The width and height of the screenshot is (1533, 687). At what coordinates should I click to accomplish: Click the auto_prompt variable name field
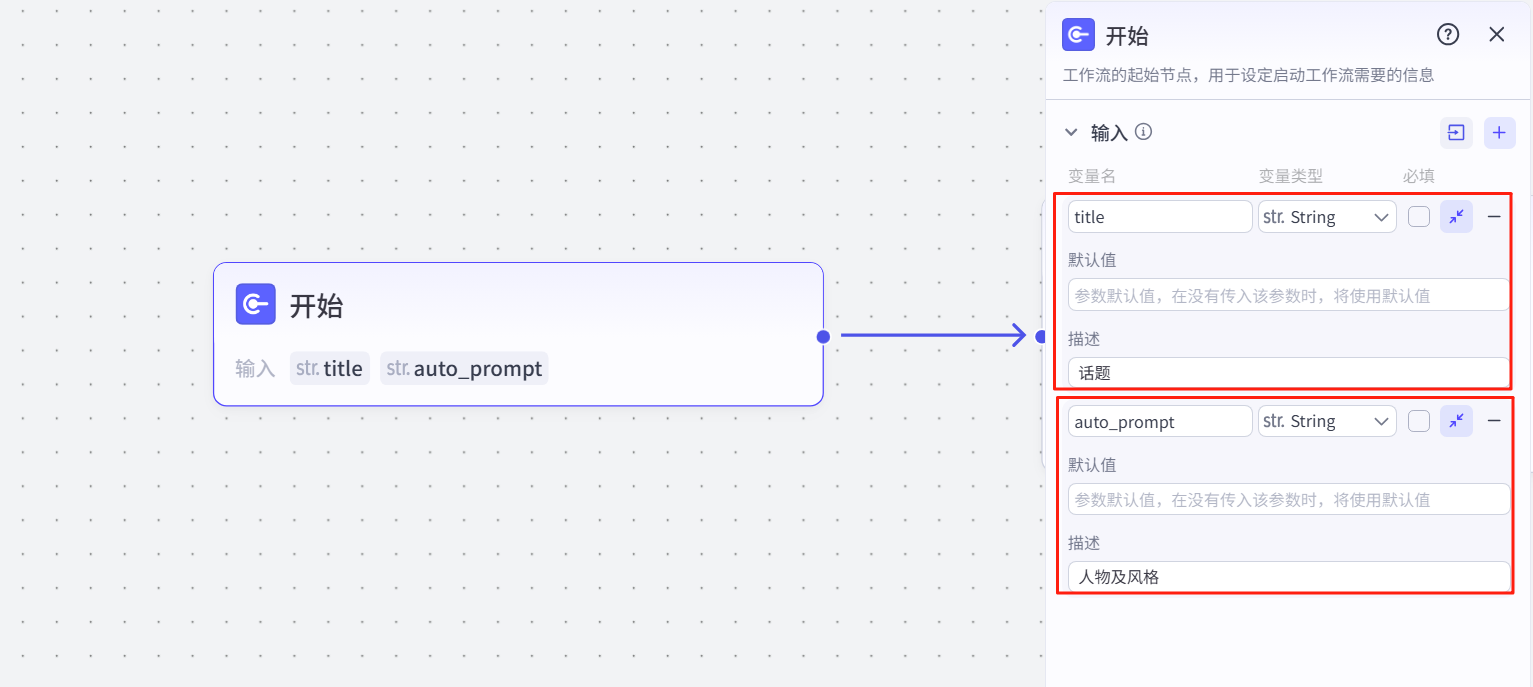coord(1160,421)
